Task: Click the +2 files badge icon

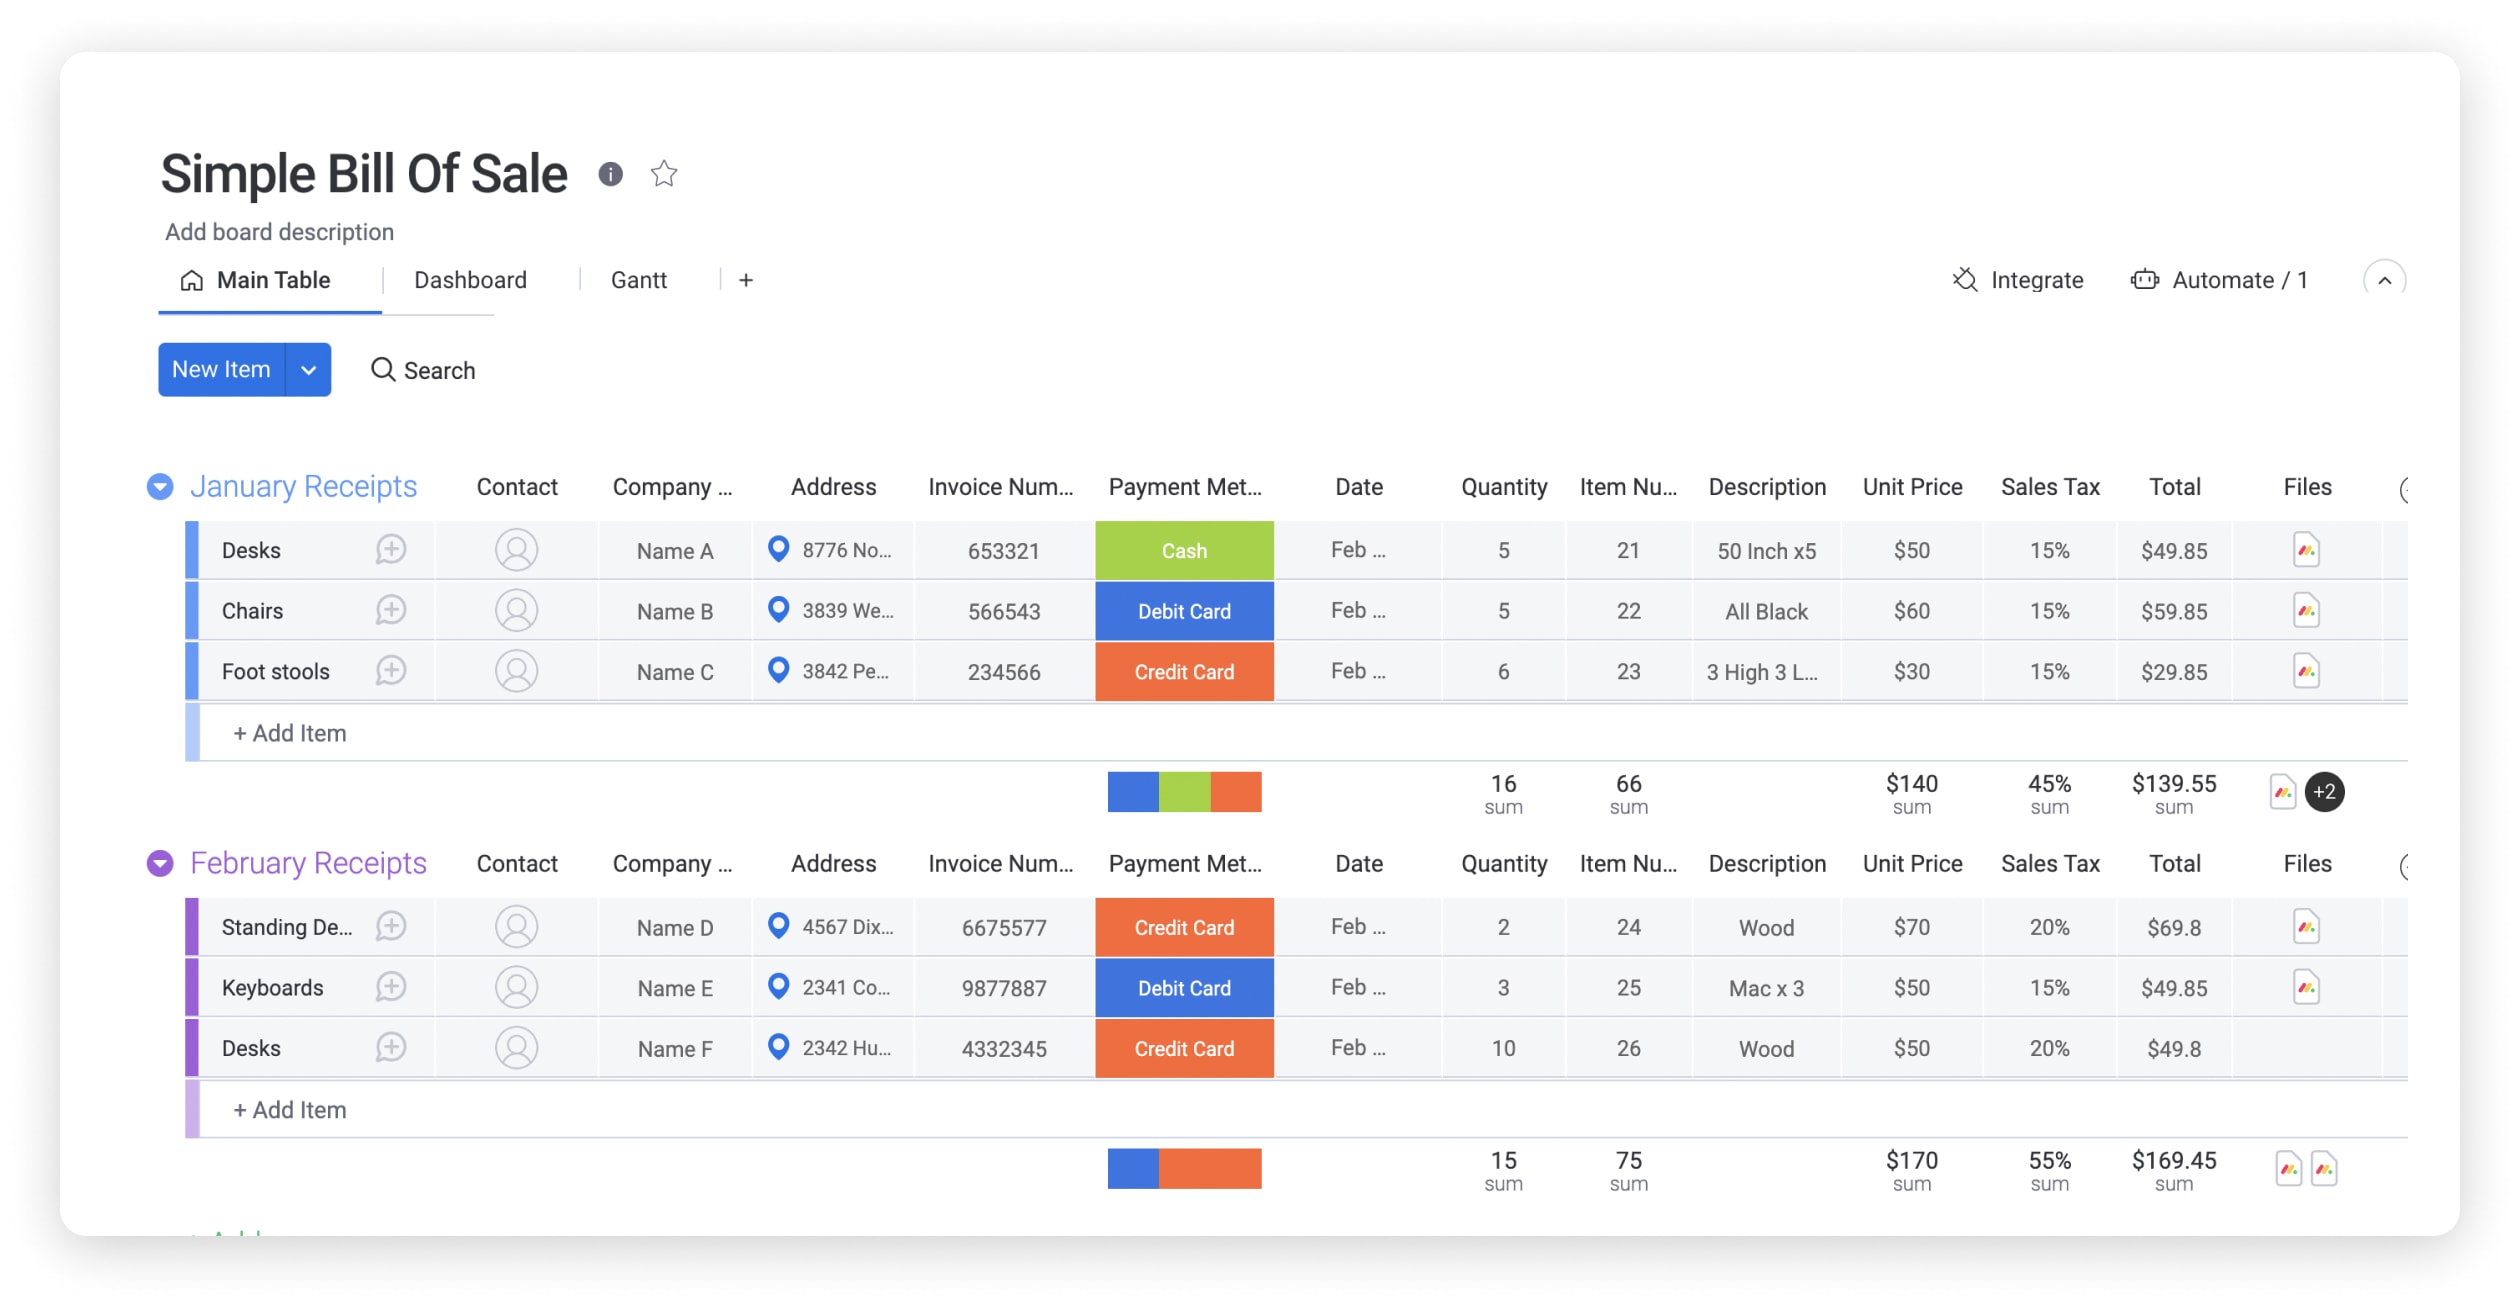Action: pyautogui.click(x=2325, y=789)
